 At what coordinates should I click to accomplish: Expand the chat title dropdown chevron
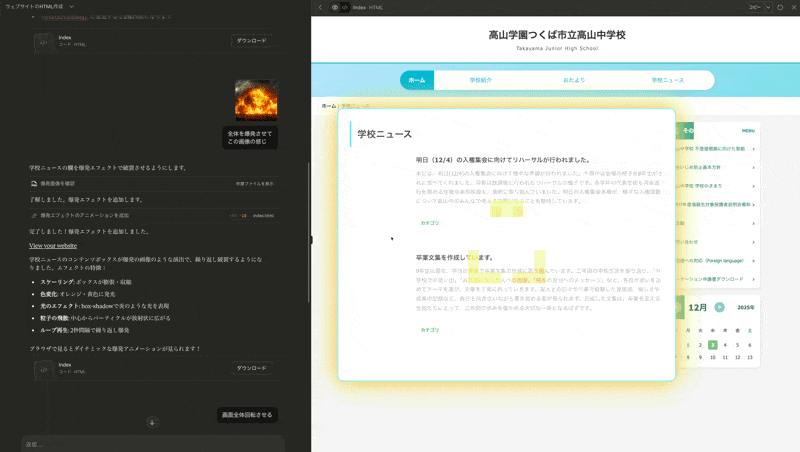71,7
